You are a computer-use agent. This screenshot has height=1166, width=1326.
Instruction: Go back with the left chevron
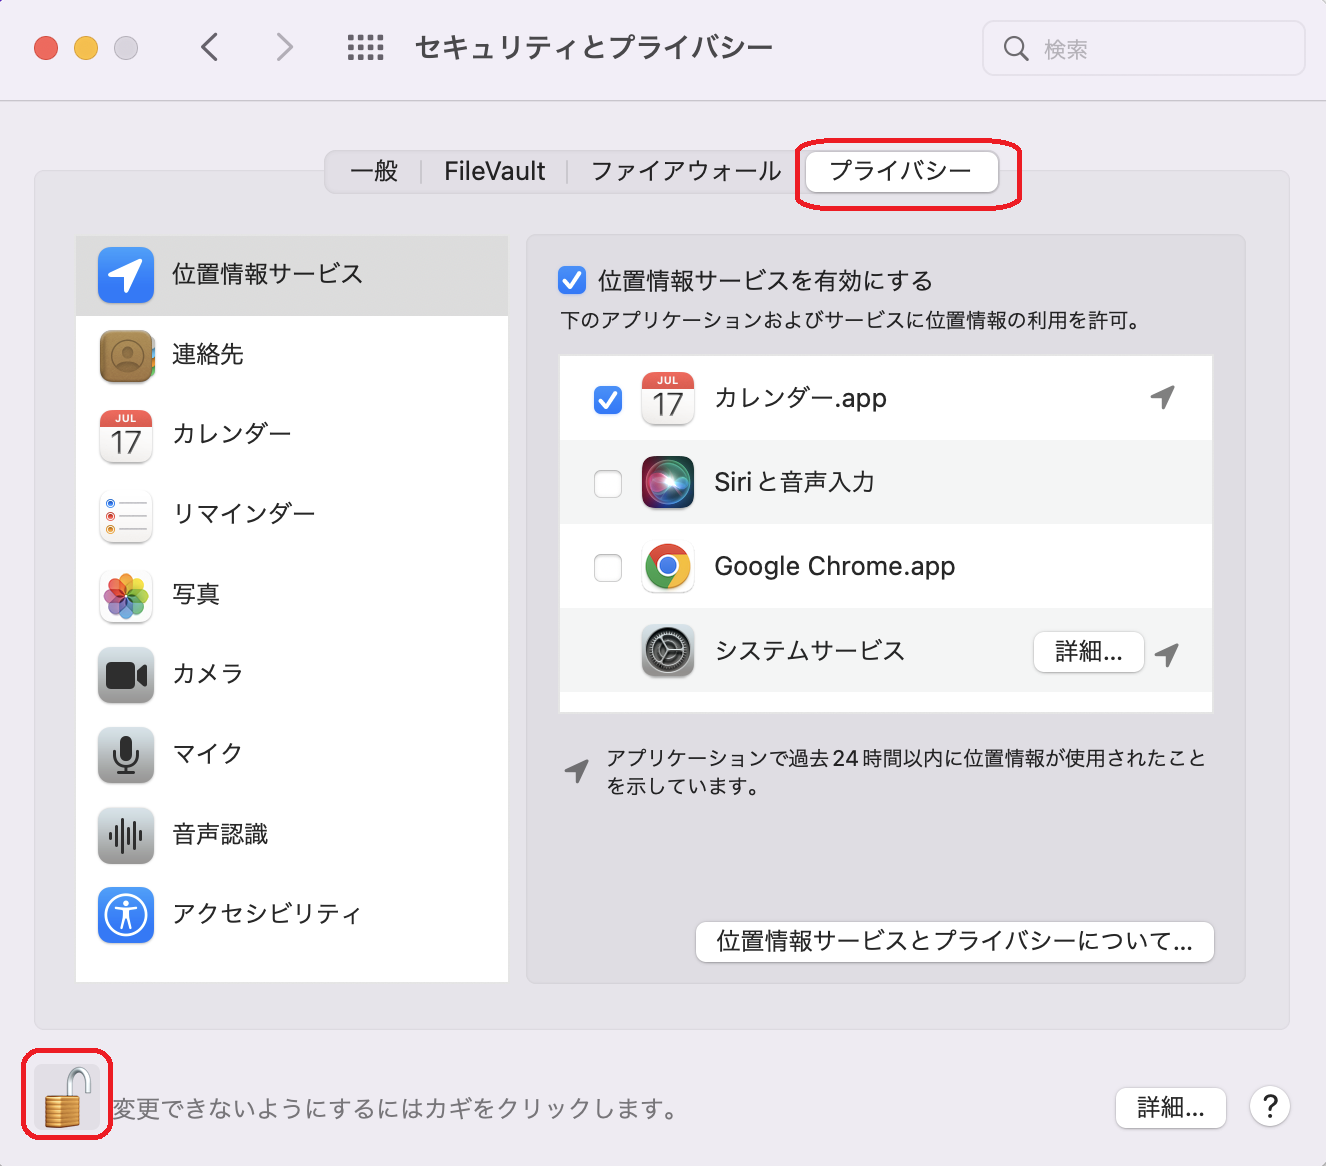pyautogui.click(x=210, y=47)
